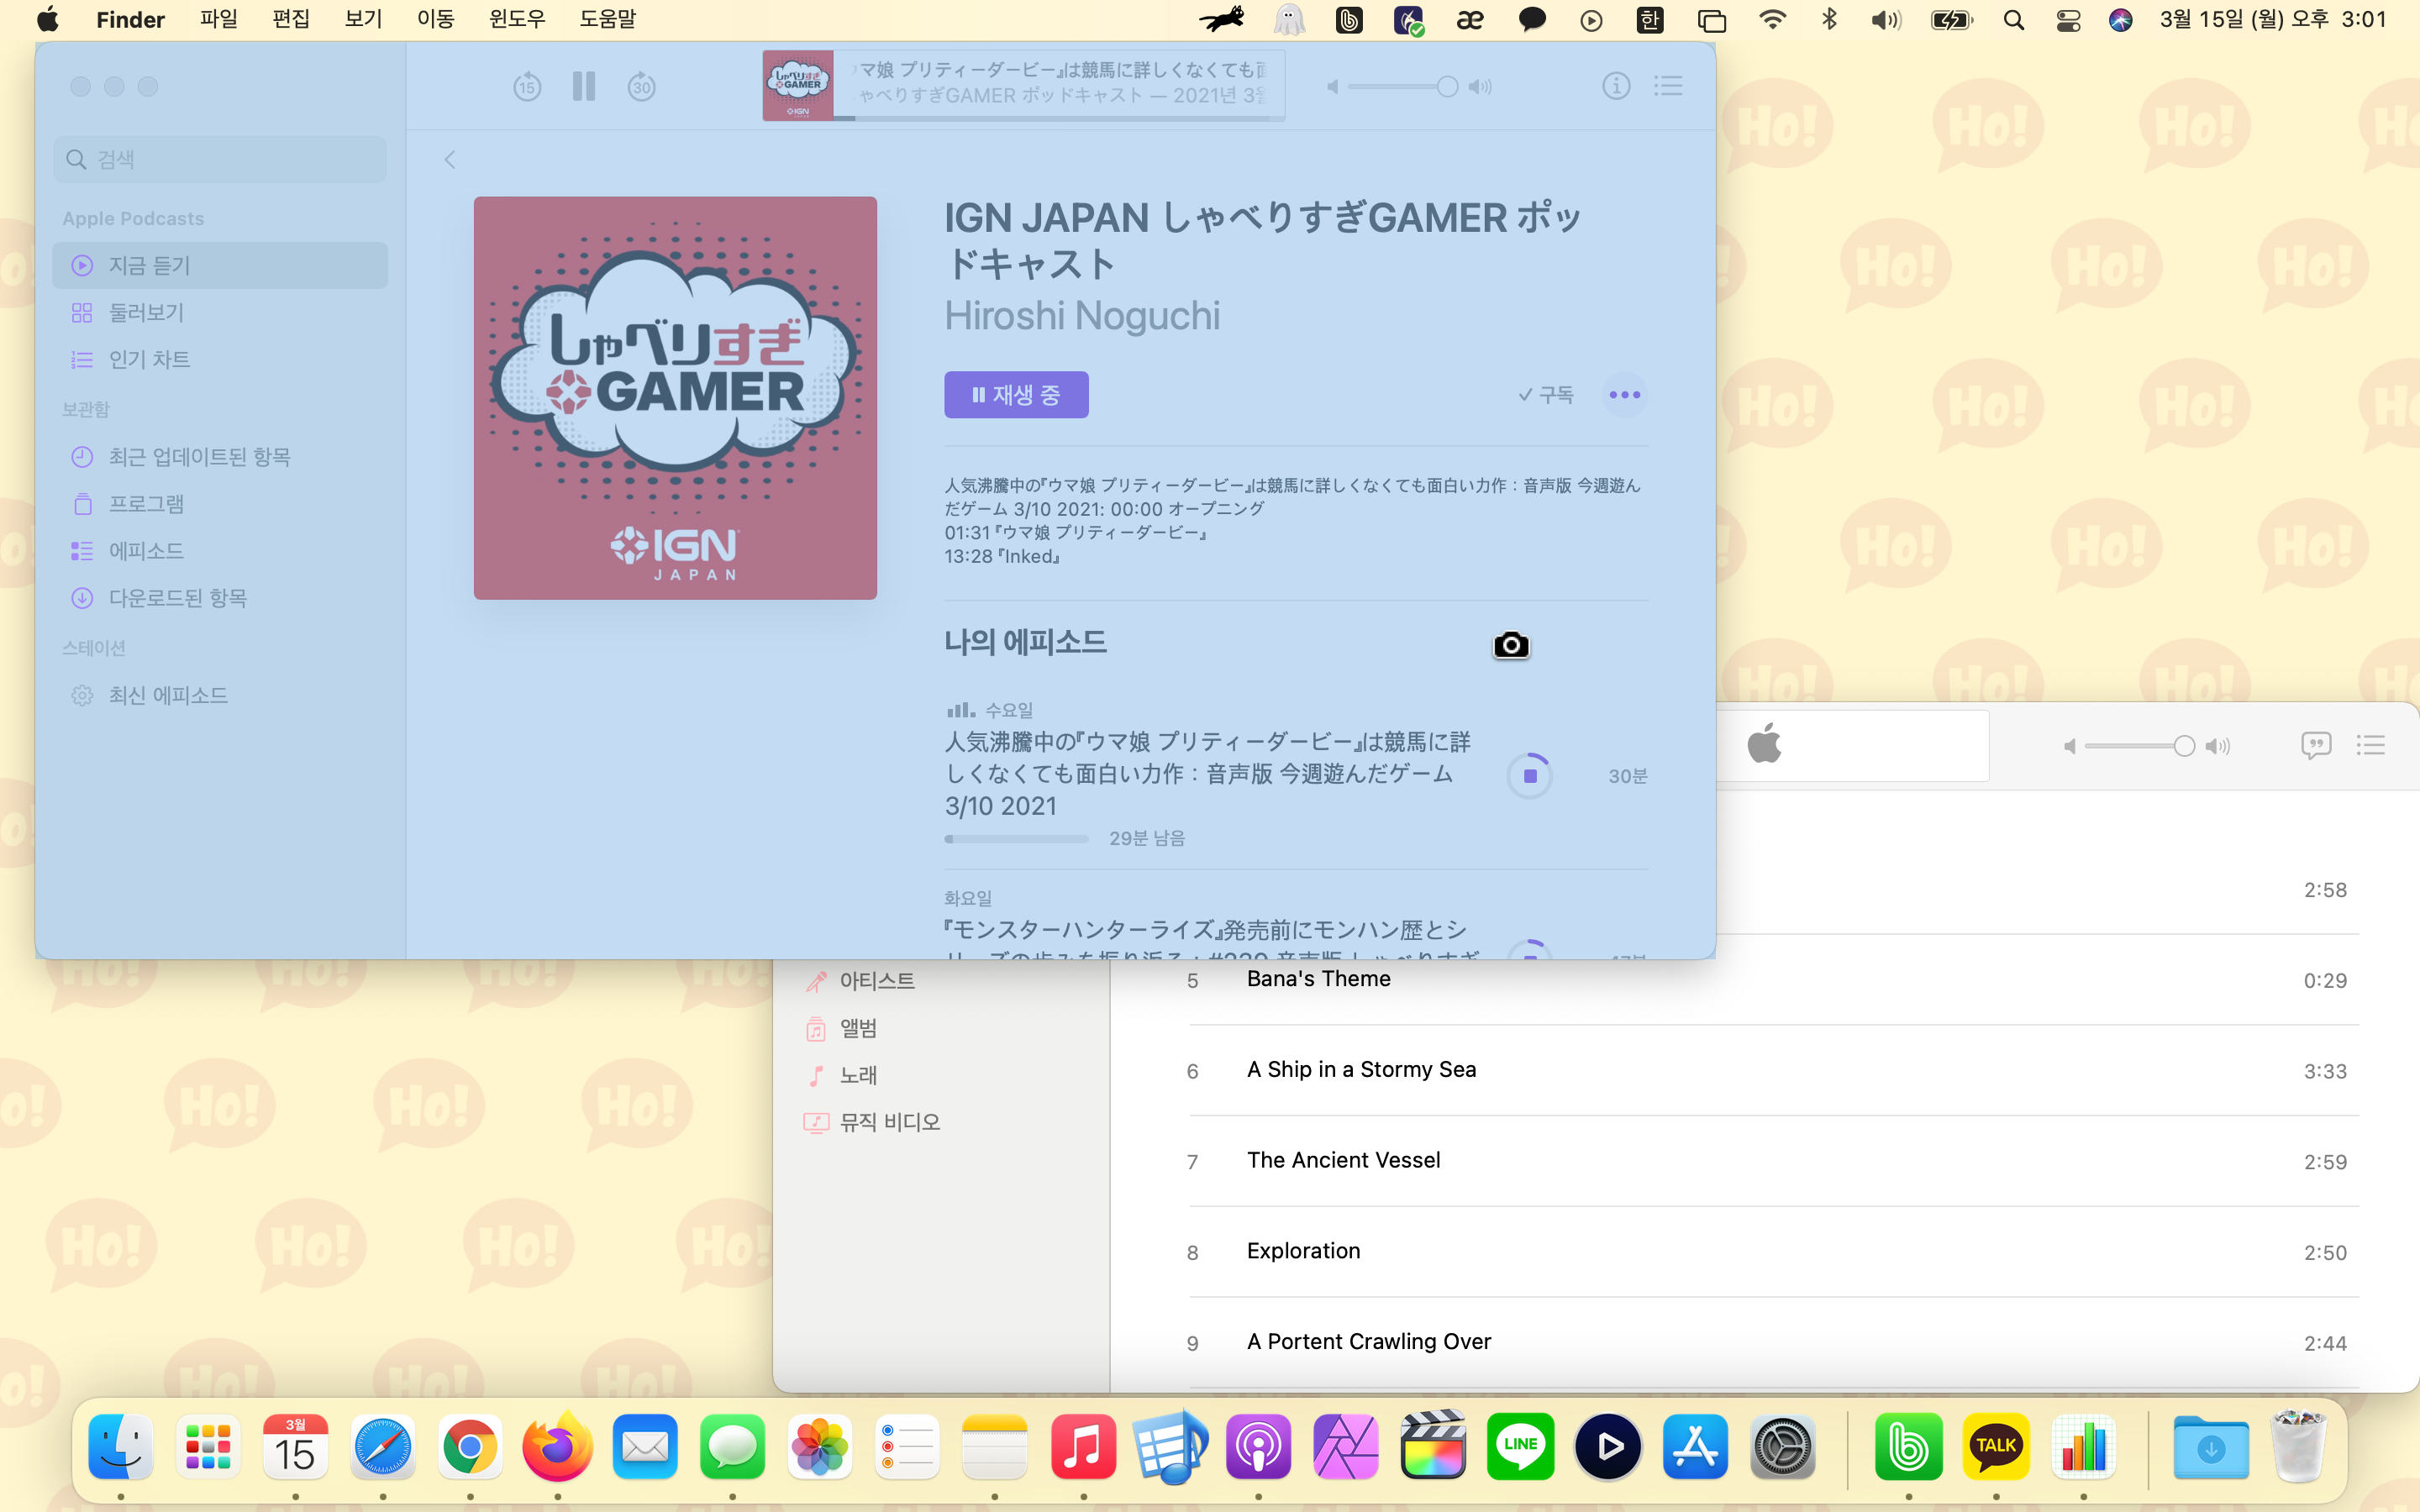
Task: Click the 3/10 2021 episode progress bar
Action: click(x=1016, y=839)
